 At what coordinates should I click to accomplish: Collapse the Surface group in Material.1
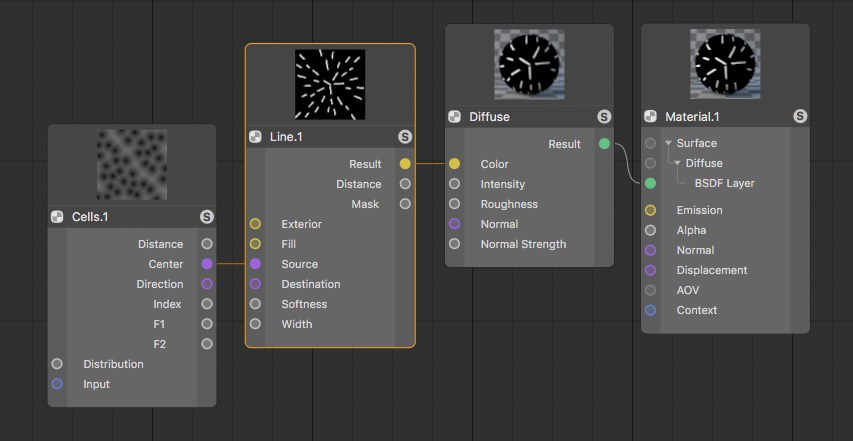(x=668, y=144)
